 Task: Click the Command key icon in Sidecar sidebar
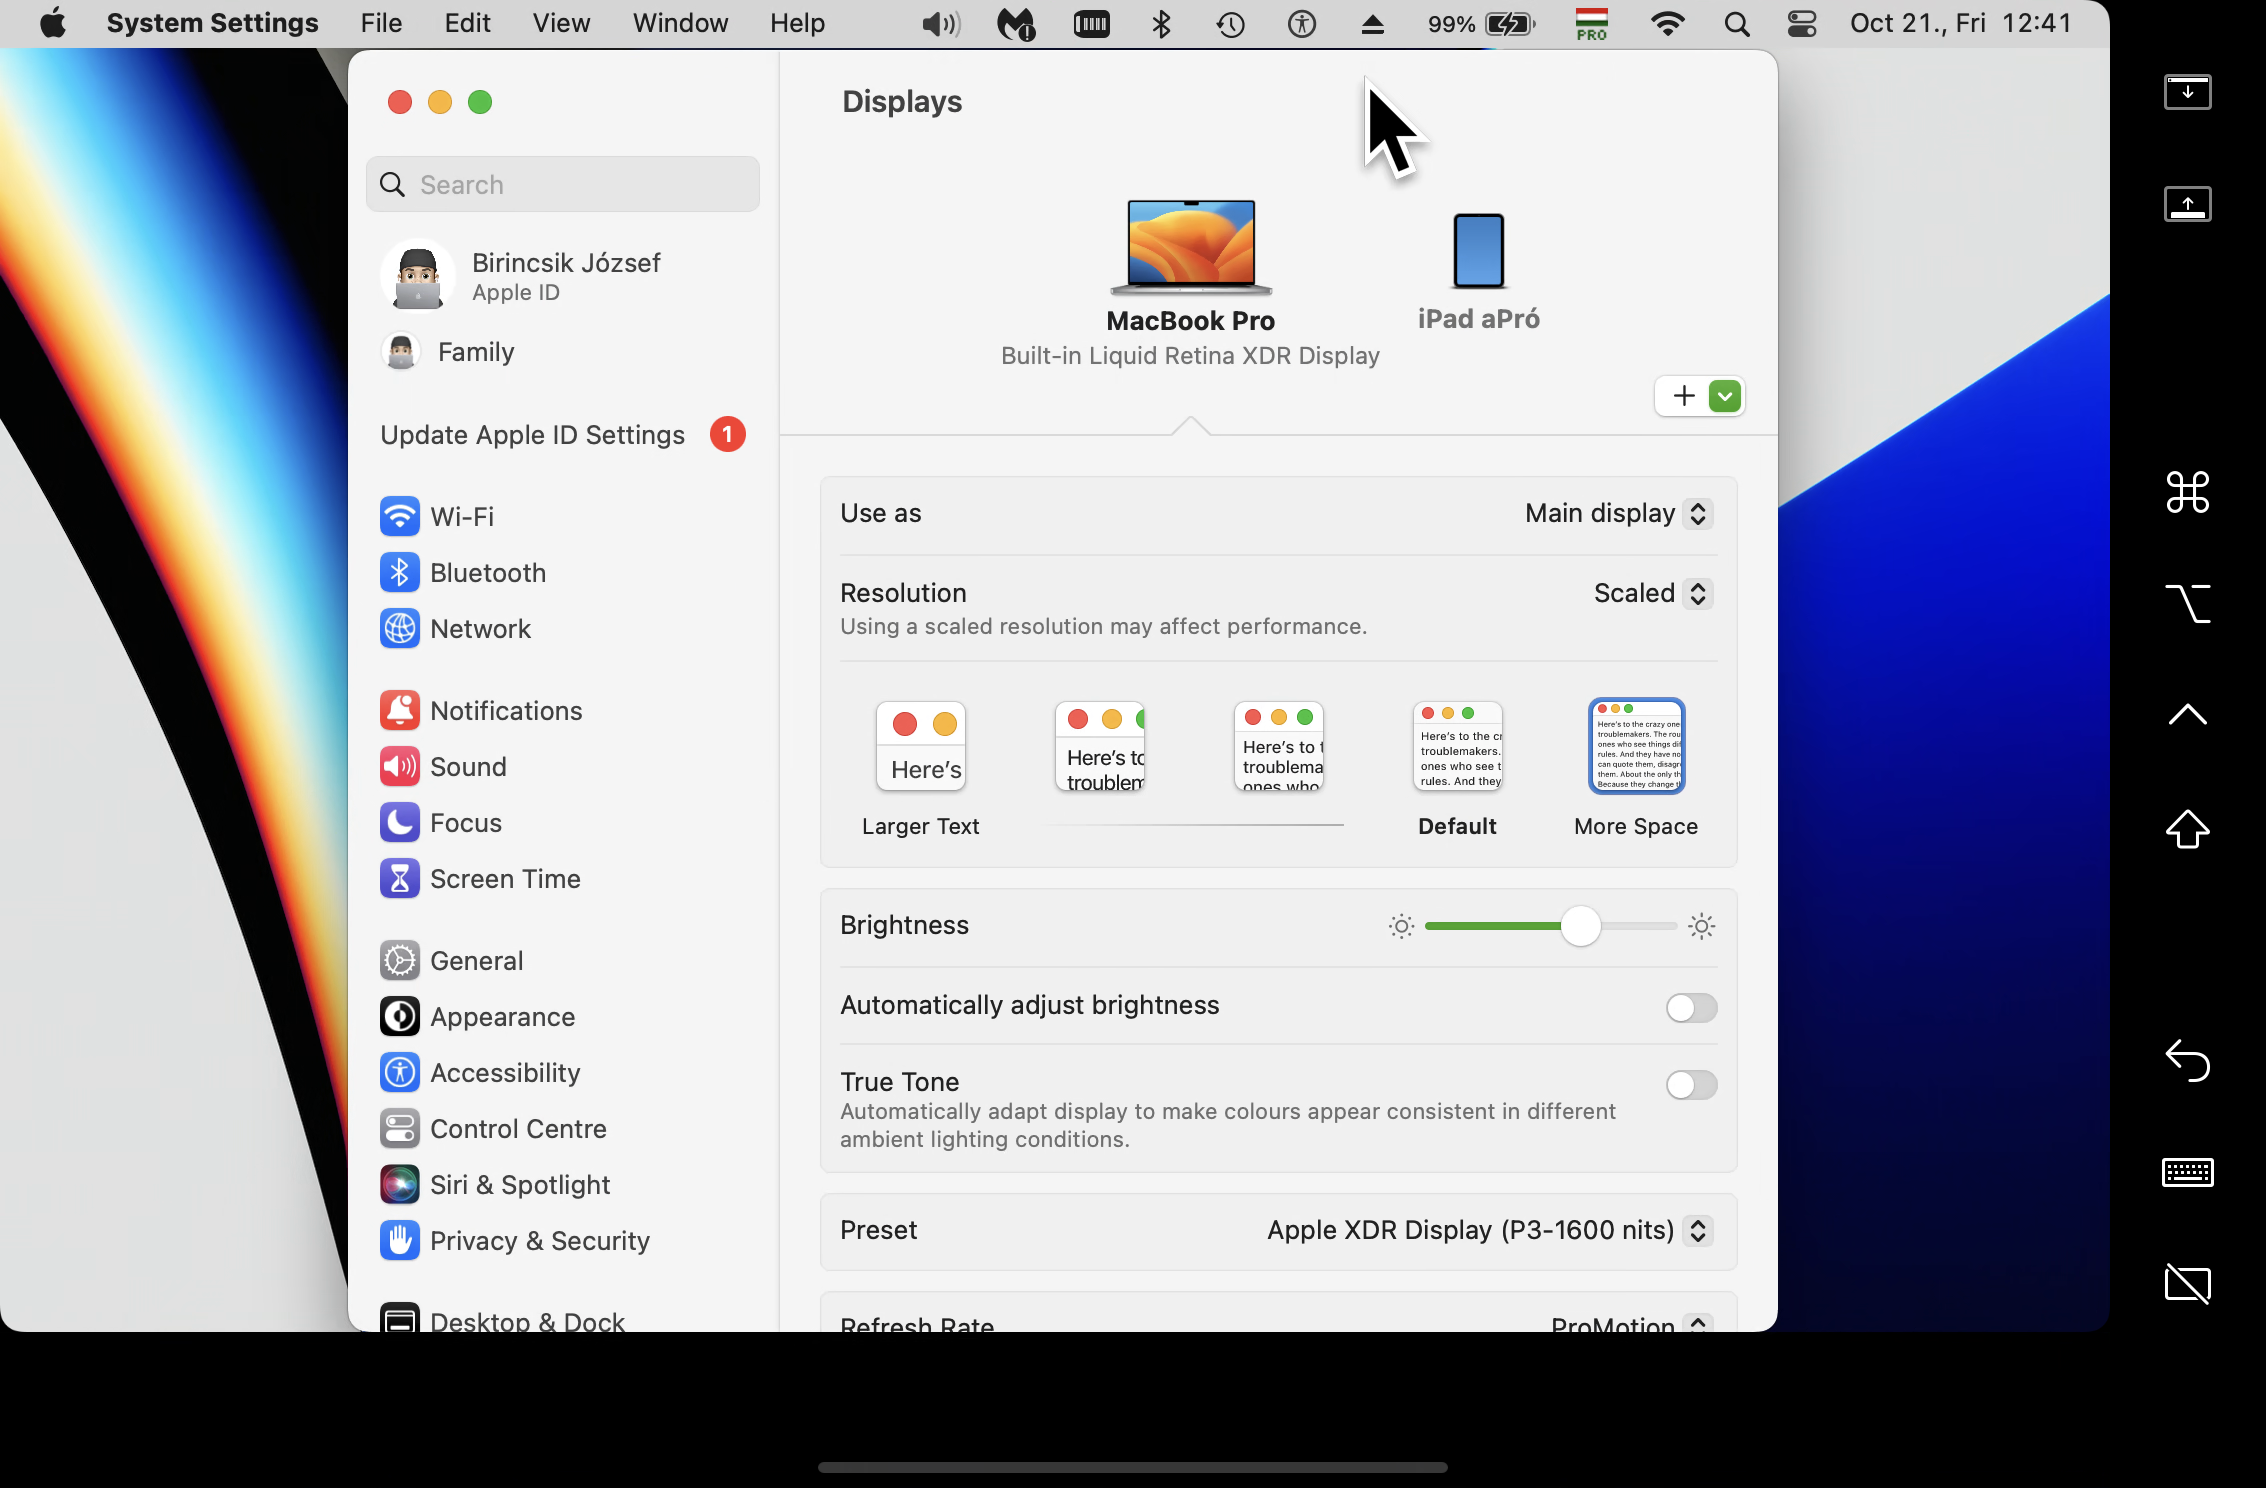[x=2187, y=492]
